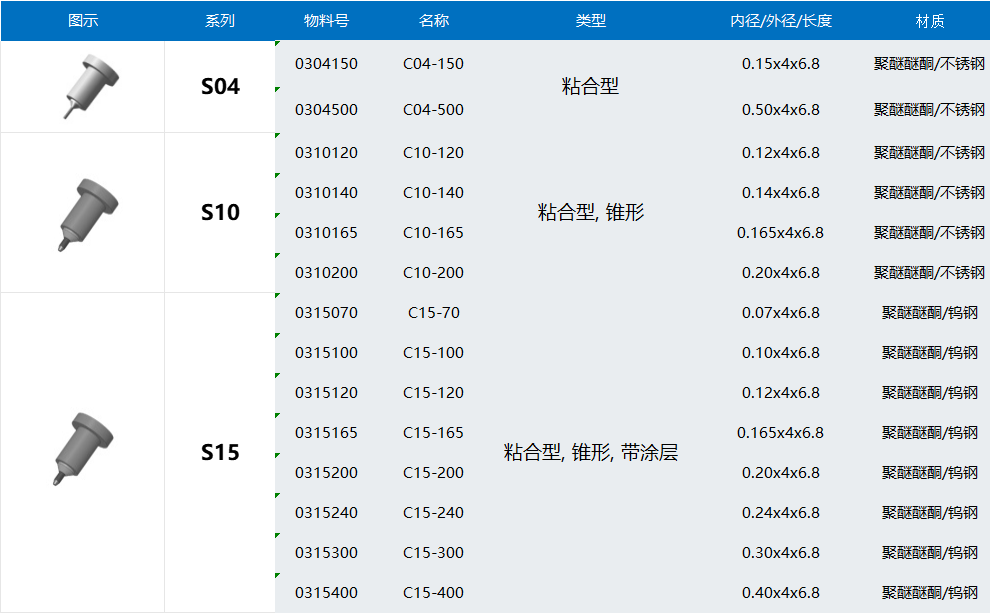
Task: Select the 物料号 column header
Action: [x=326, y=20]
